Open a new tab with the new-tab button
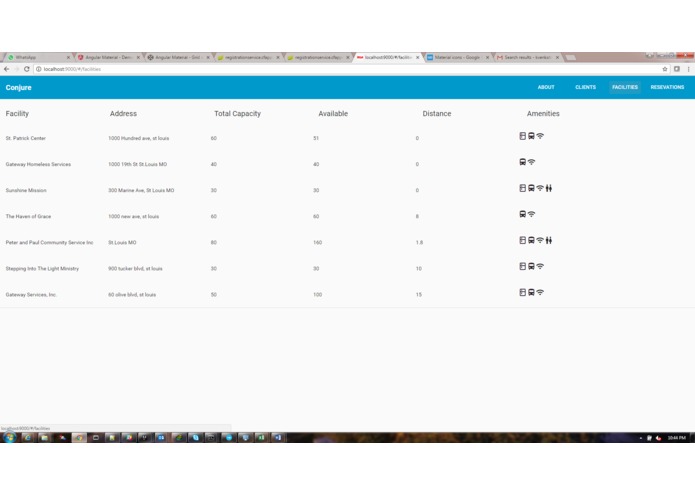The height and width of the screenshot is (494, 695). (571, 58)
